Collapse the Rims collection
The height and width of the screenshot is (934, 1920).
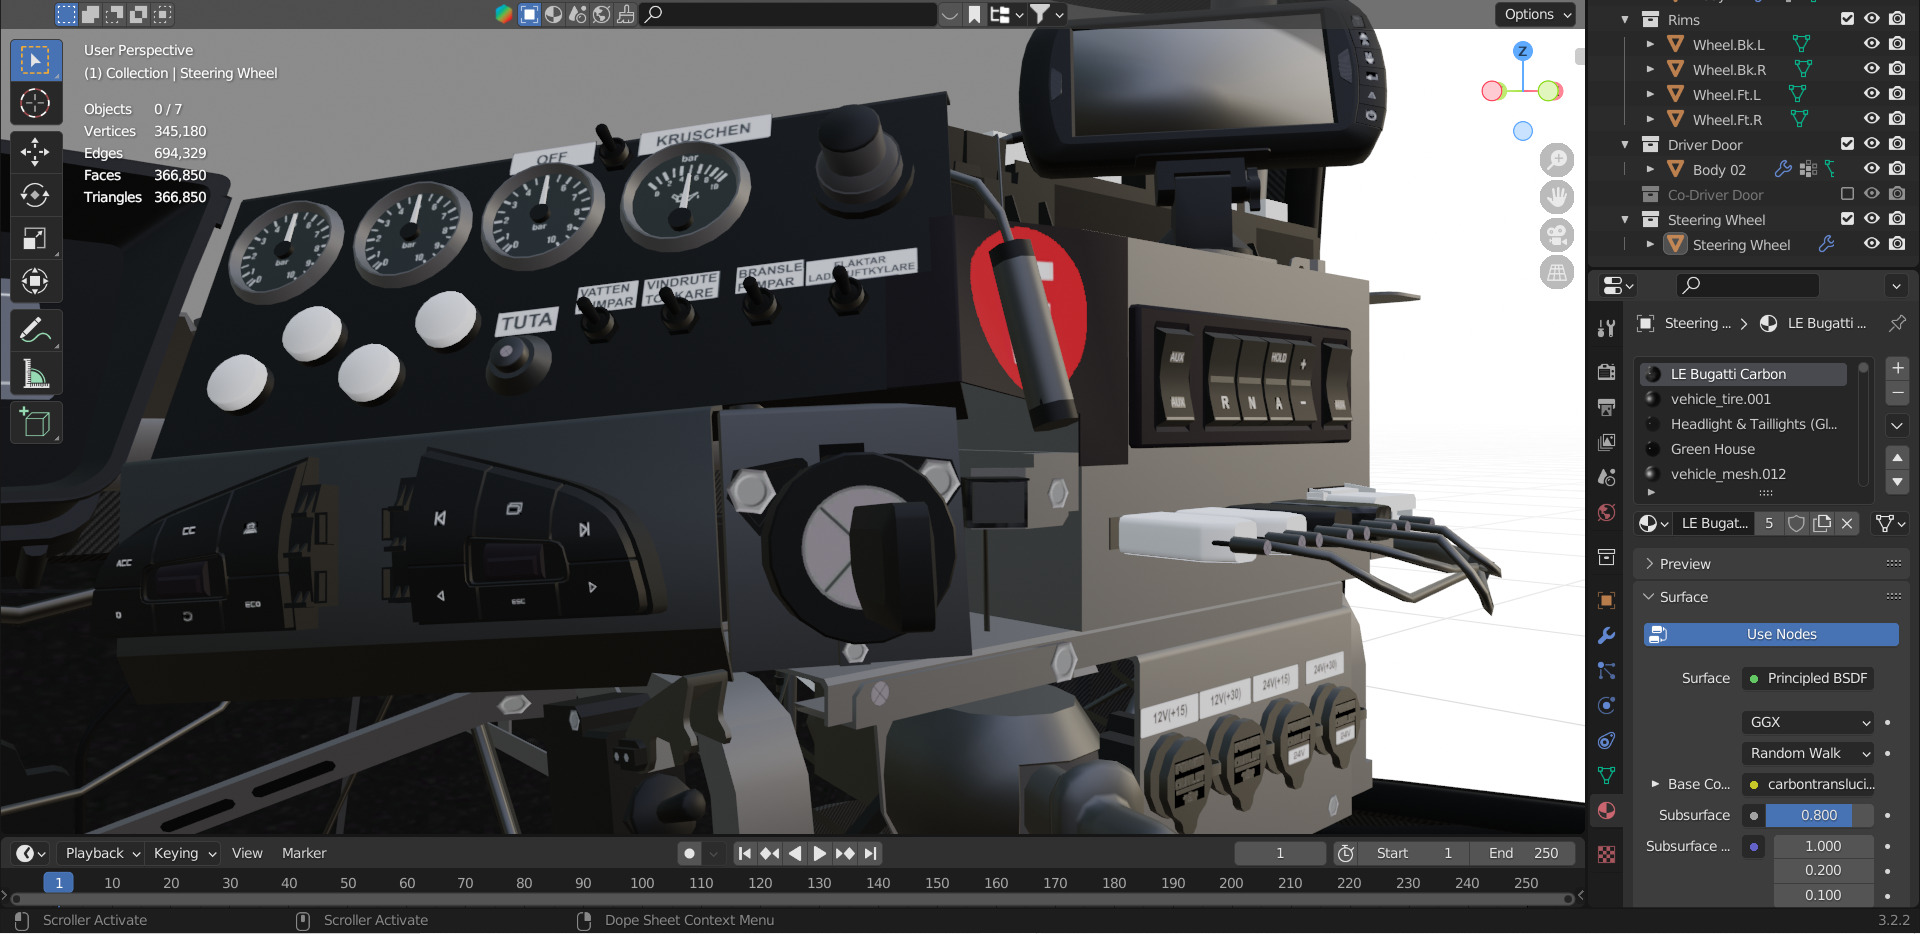tap(1625, 19)
